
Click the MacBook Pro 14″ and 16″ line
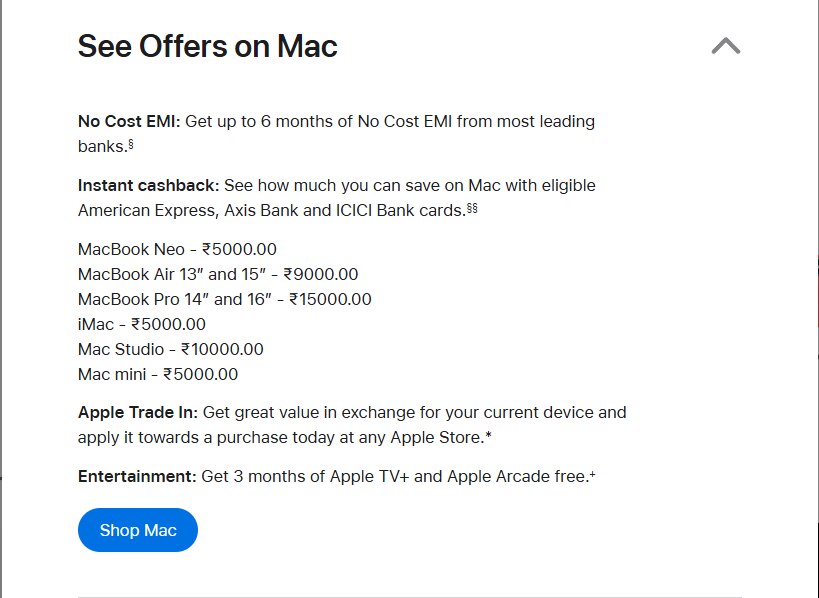pos(225,299)
